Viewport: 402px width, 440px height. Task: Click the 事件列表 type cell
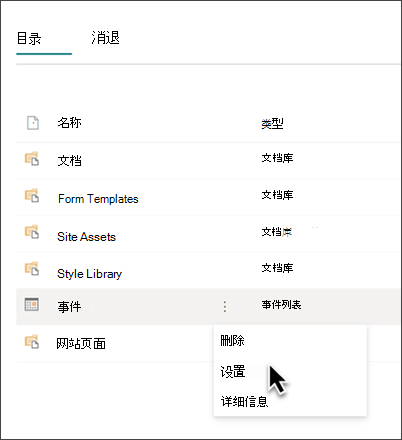point(281,304)
